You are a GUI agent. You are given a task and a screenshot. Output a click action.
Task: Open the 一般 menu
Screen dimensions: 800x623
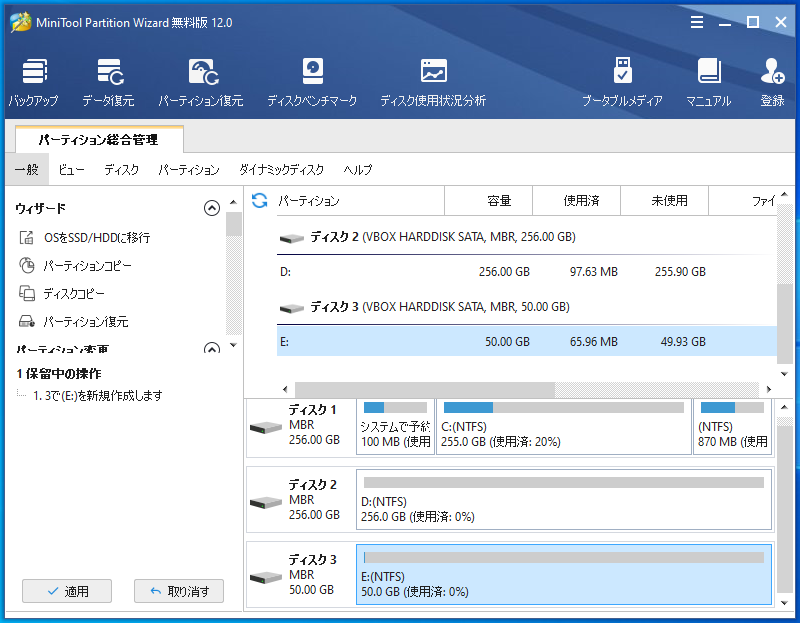27,169
